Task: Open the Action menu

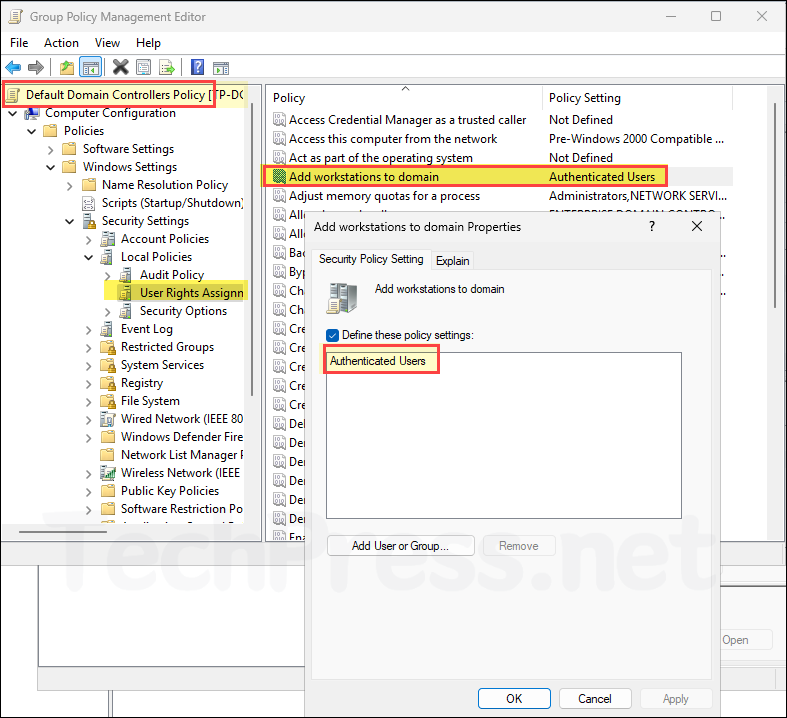Action: (61, 43)
